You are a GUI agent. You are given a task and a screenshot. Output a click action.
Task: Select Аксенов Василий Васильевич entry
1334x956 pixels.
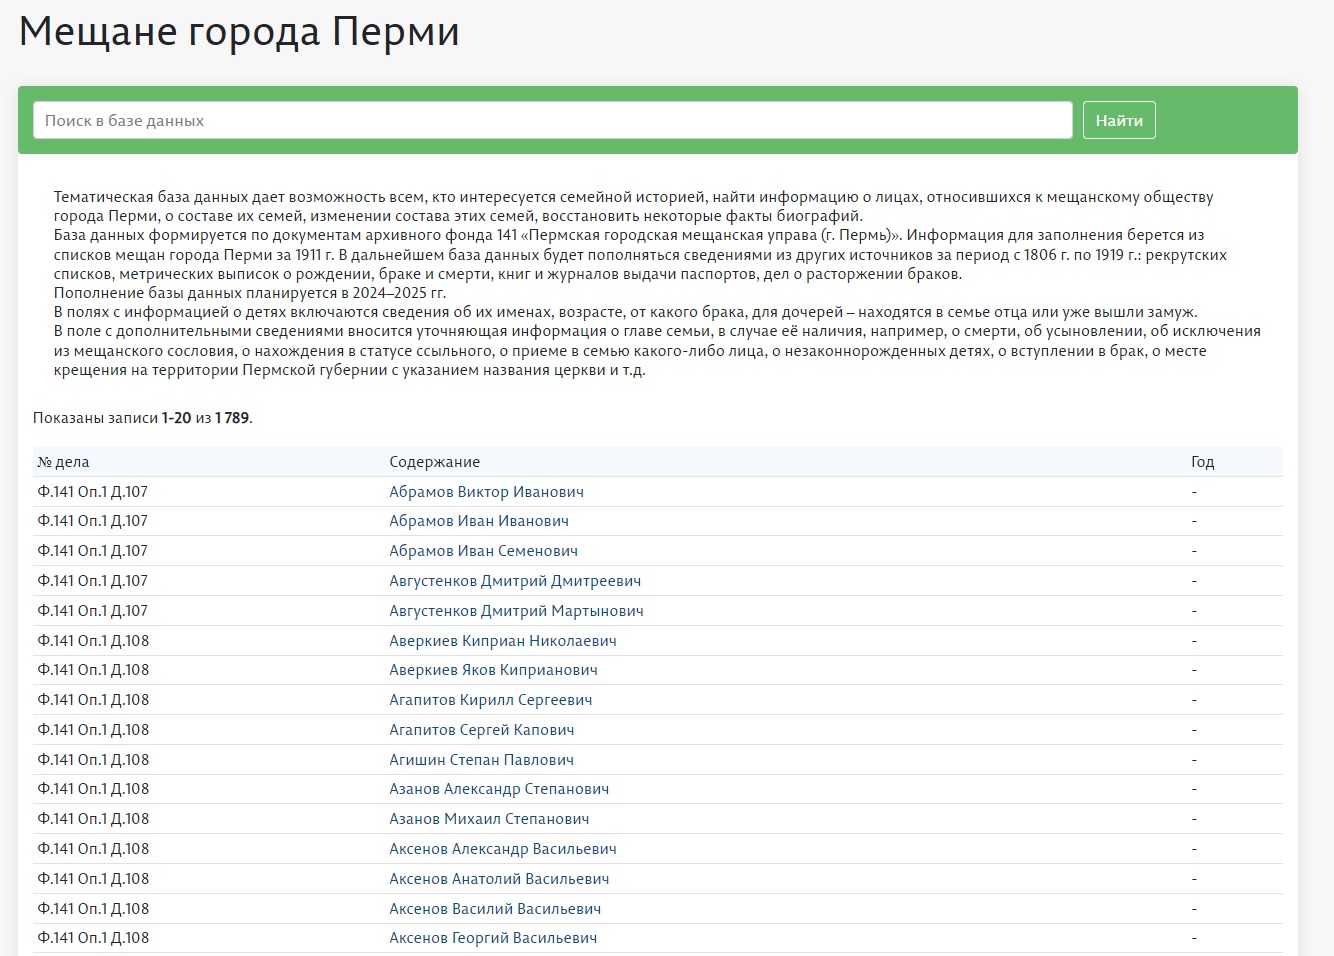(x=495, y=909)
